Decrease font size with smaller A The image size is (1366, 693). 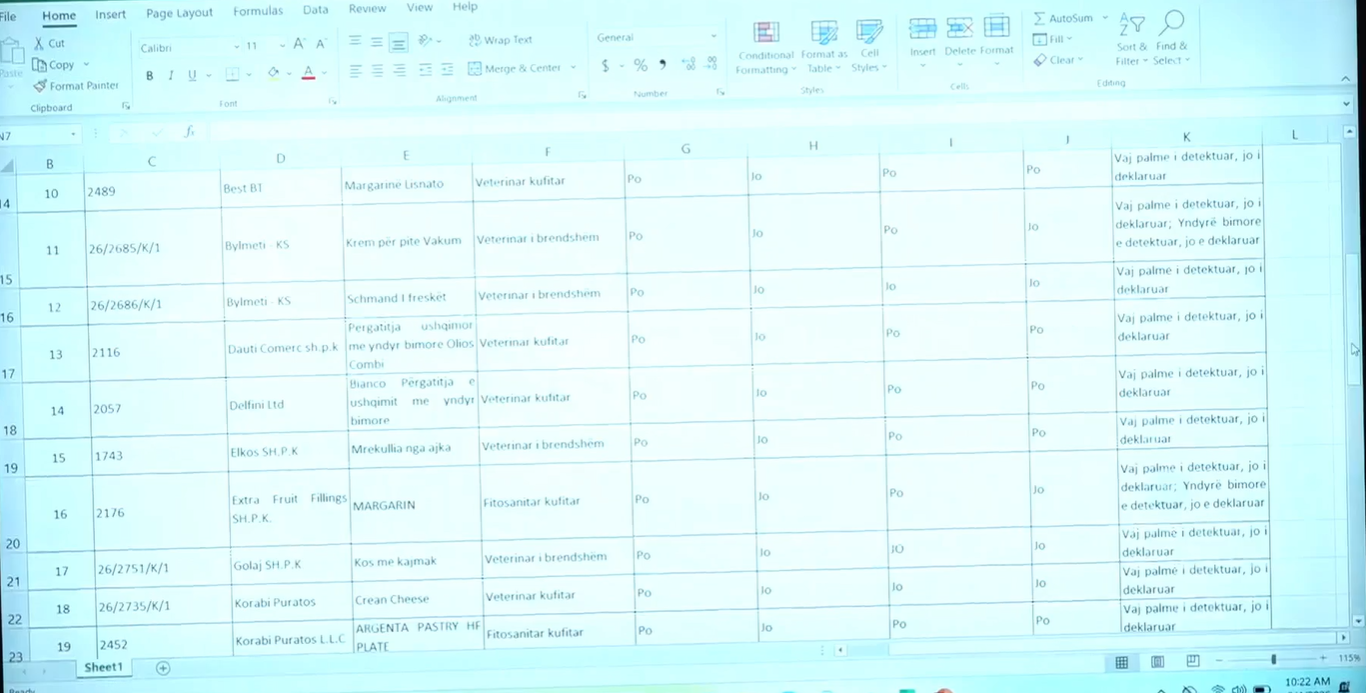(321, 44)
